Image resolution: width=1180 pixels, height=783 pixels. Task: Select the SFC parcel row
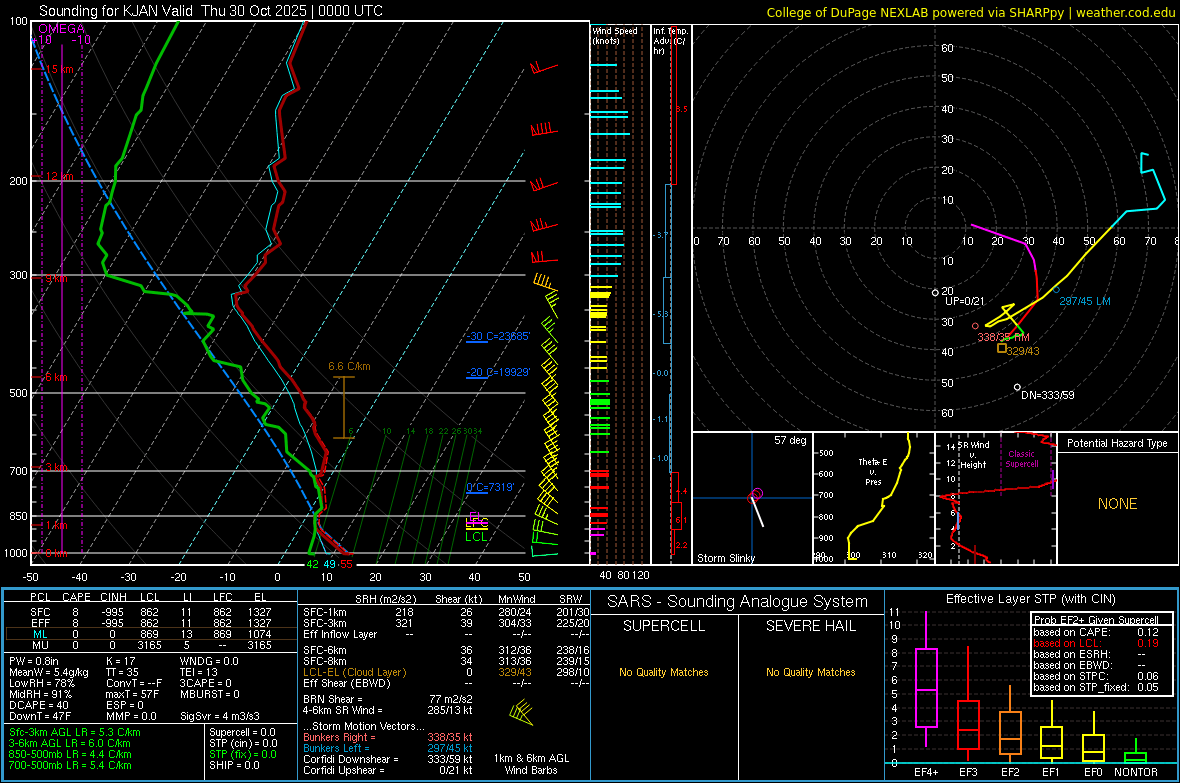coord(150,613)
